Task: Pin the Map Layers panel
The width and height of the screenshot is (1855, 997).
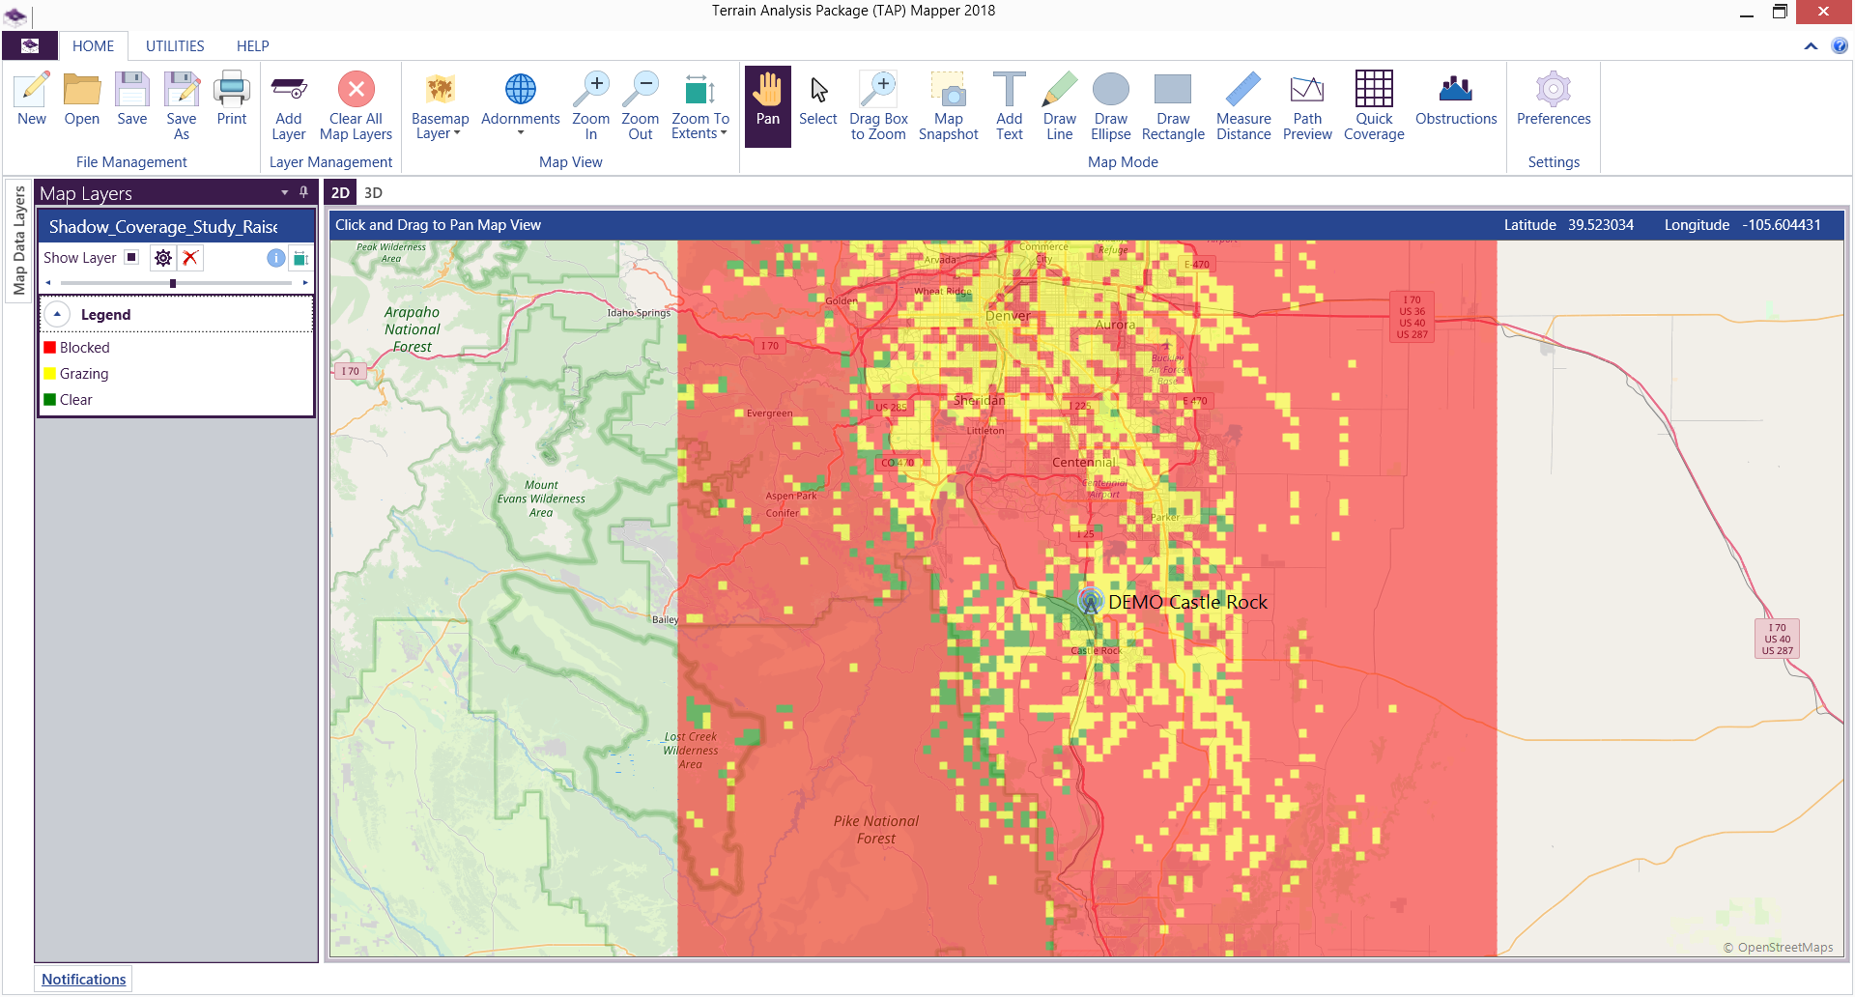Action: pos(304,192)
